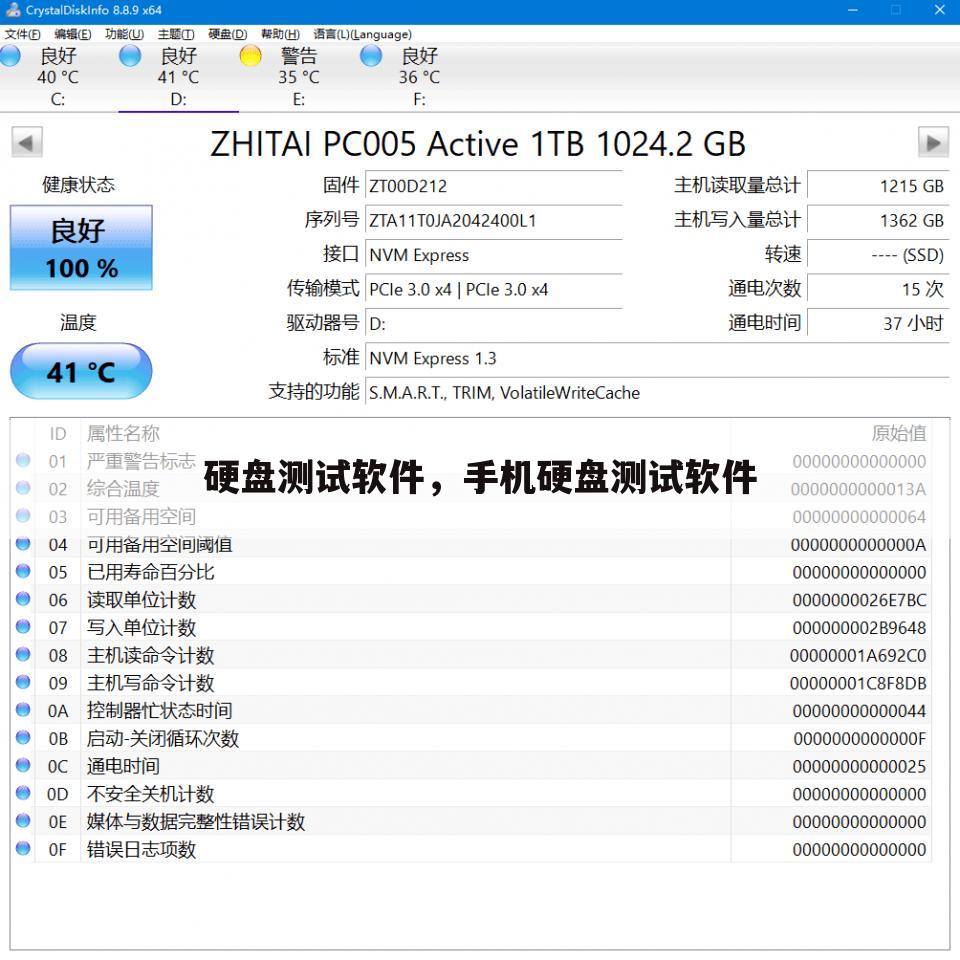Click status dot for attribute 0F
Image resolution: width=960 pixels, height=960 pixels.
point(23,848)
